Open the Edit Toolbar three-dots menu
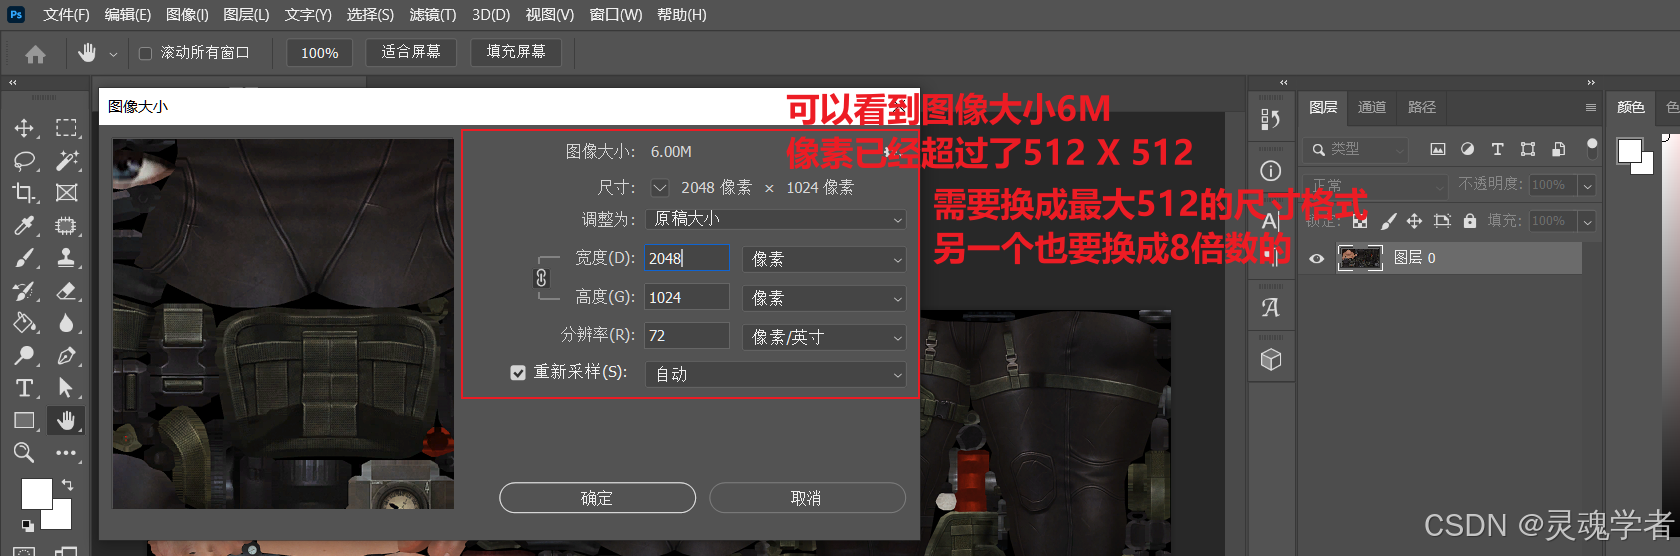Viewport: 1680px width, 556px height. click(x=66, y=453)
